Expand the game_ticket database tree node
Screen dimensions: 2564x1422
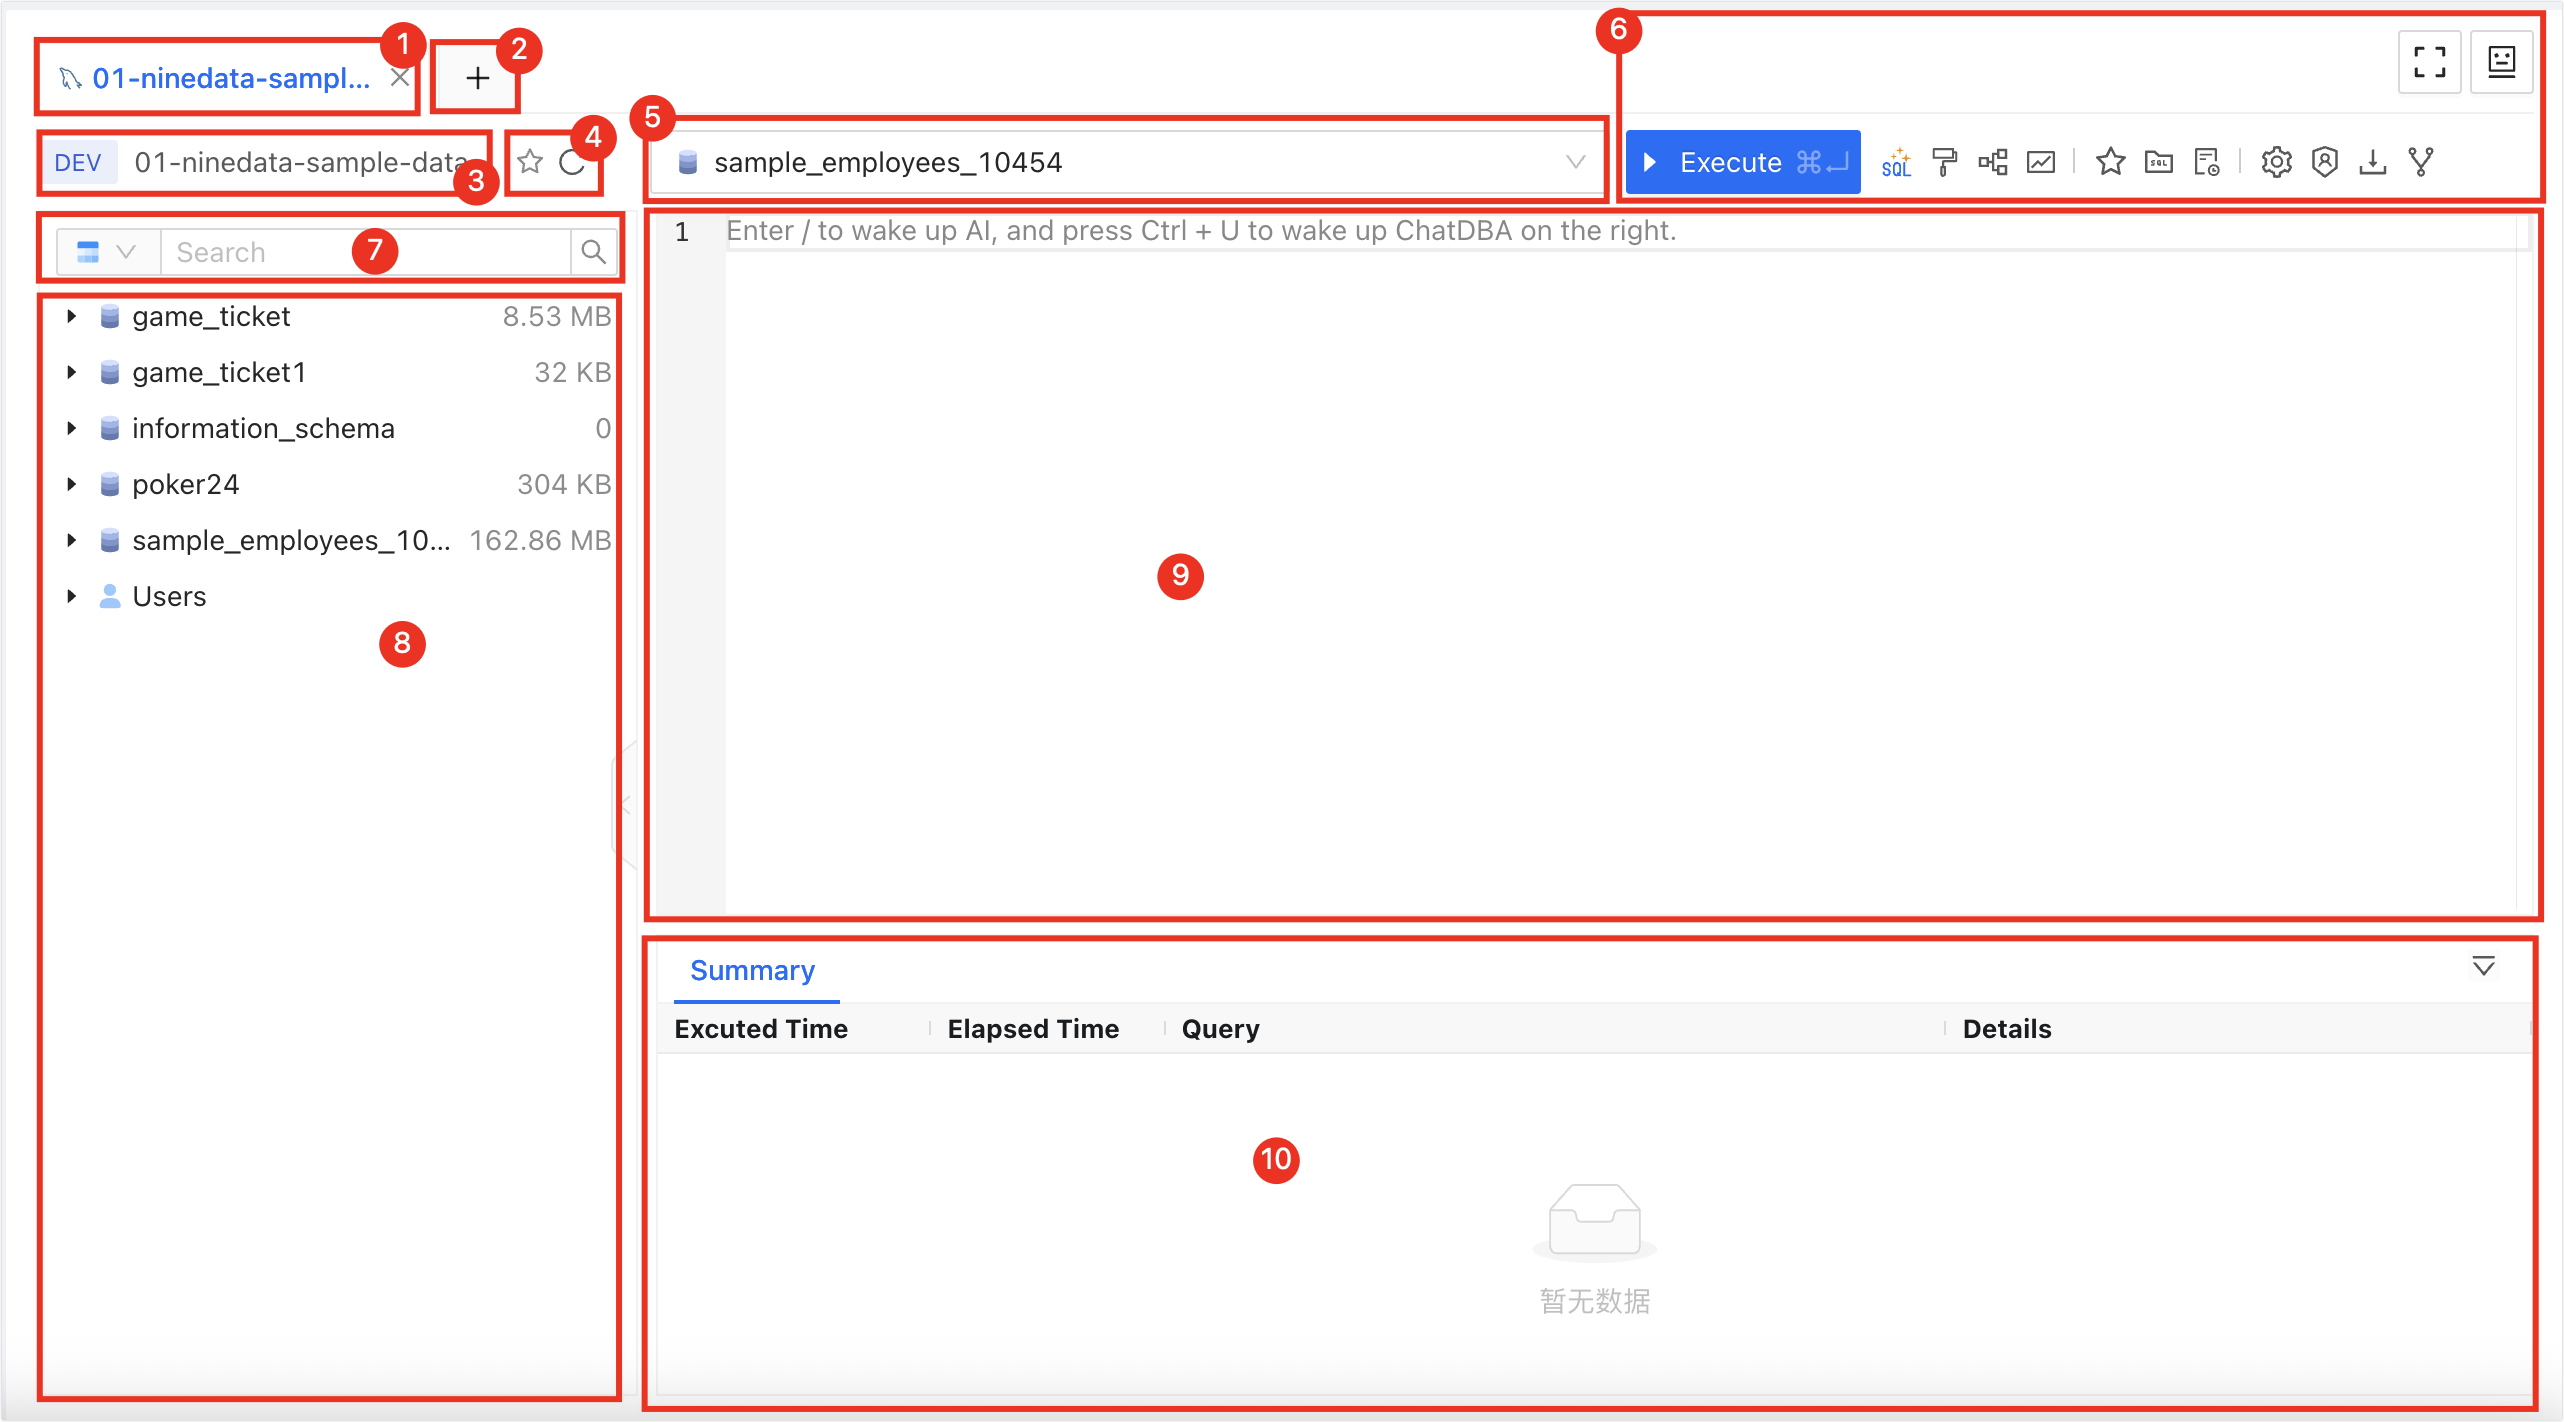72,316
